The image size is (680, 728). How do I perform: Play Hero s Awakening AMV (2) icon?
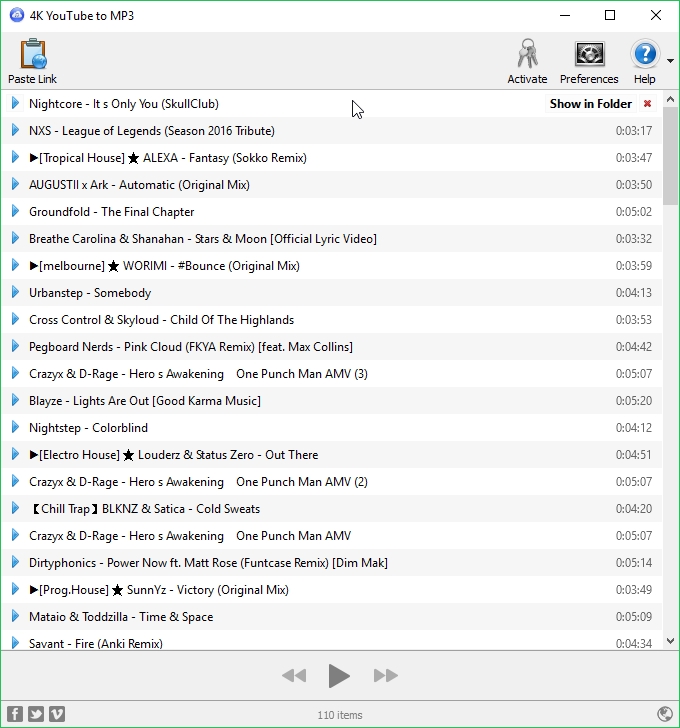[x=15, y=481]
